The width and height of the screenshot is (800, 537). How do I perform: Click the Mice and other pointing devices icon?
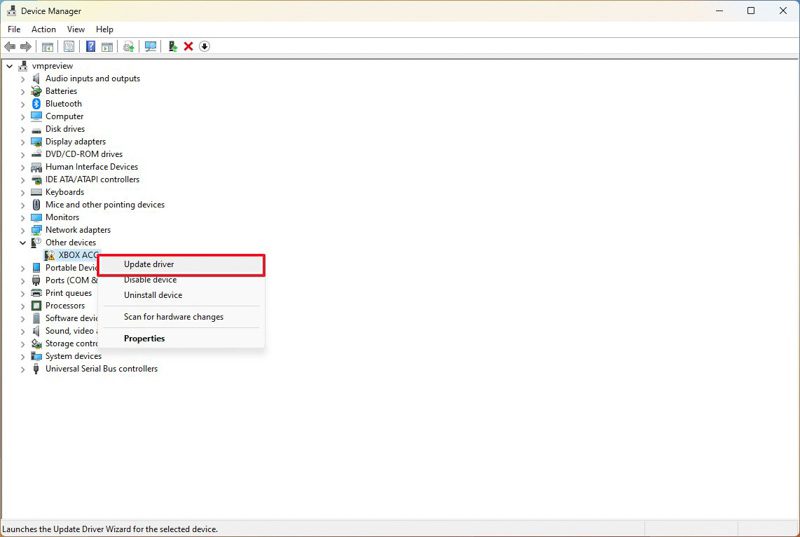pos(36,204)
